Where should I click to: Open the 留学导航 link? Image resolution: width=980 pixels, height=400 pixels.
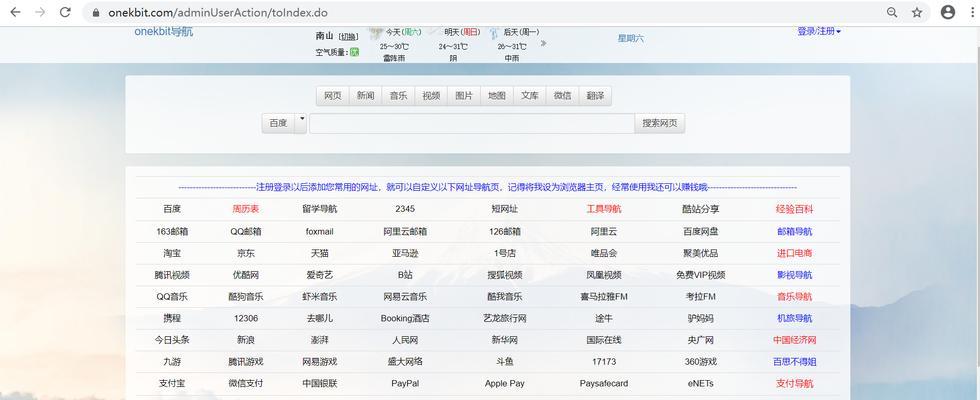[x=319, y=209]
